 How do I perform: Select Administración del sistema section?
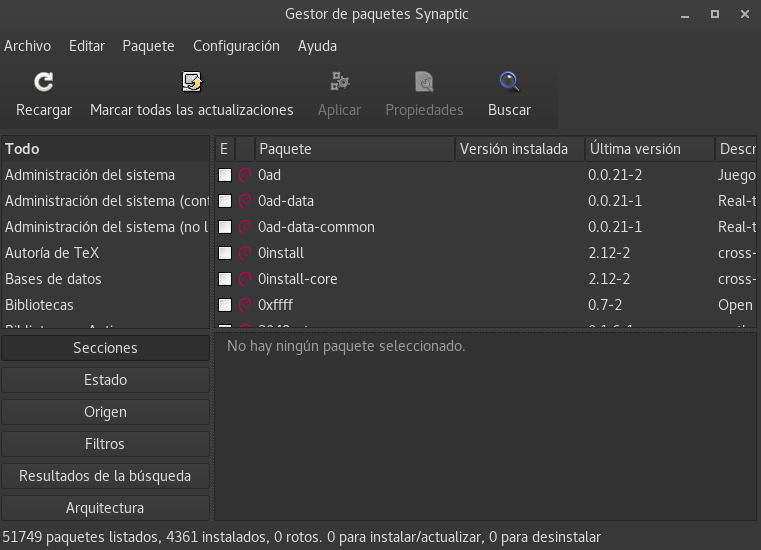(105, 175)
